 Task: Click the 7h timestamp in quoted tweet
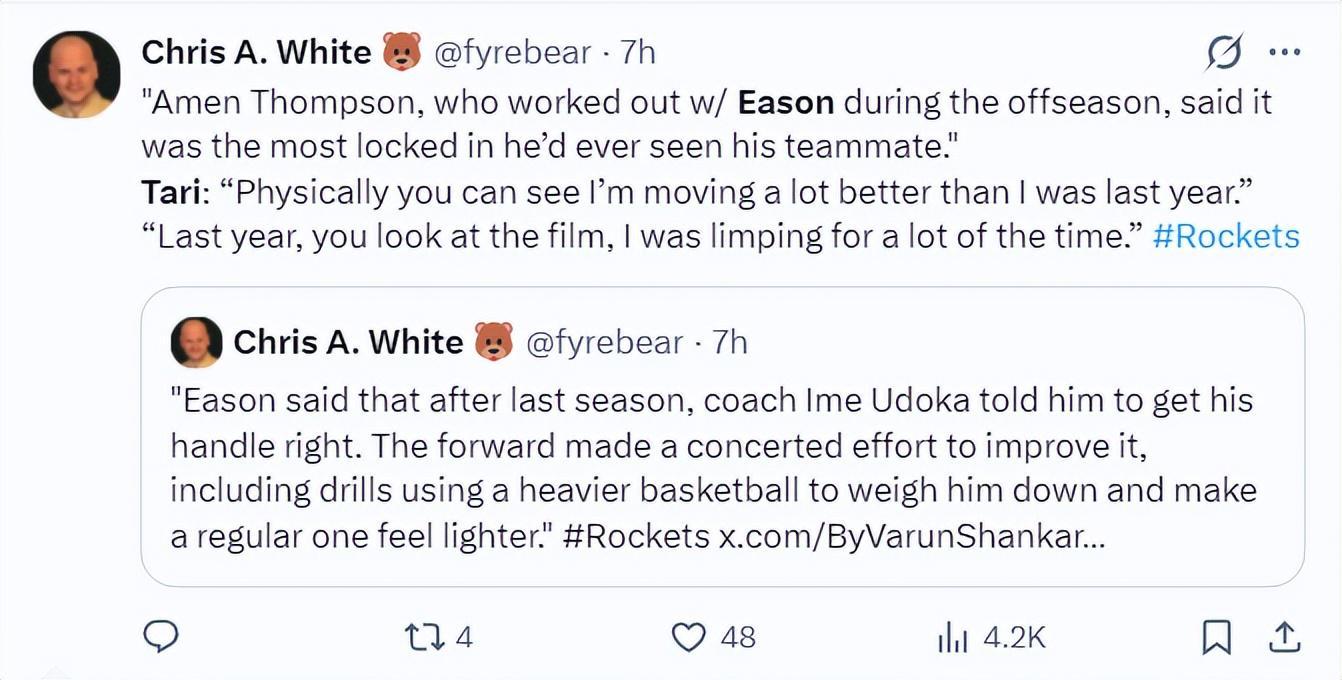[x=730, y=343]
